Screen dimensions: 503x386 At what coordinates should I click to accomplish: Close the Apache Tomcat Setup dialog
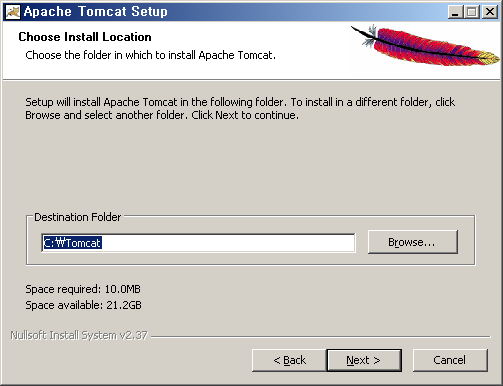tap(490, 12)
